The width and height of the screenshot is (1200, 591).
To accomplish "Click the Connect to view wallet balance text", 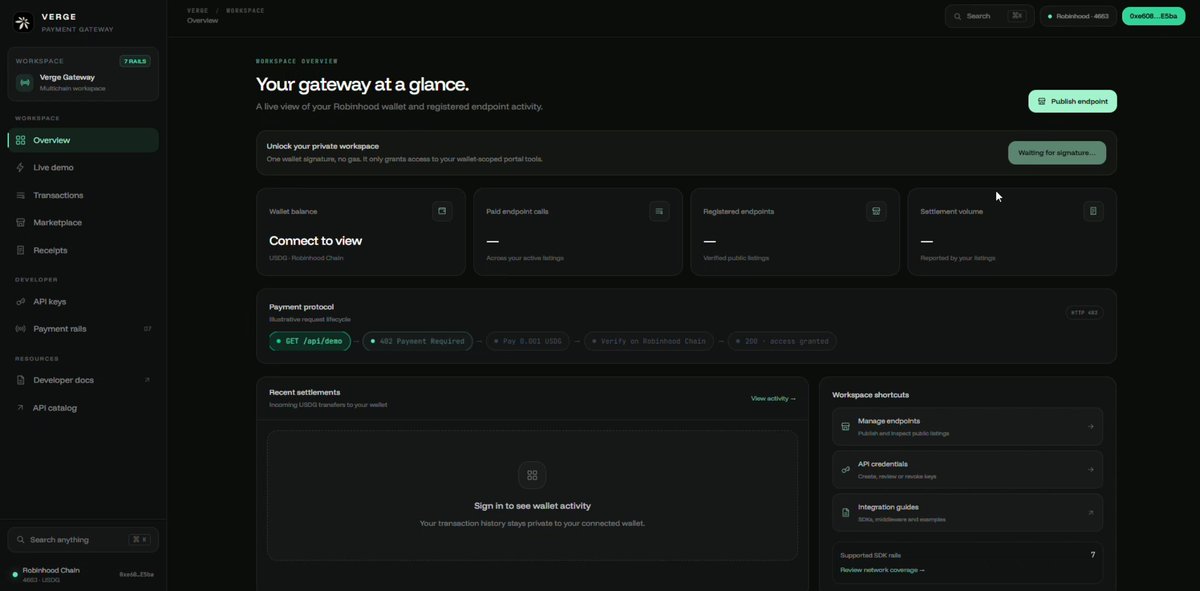I will [316, 241].
